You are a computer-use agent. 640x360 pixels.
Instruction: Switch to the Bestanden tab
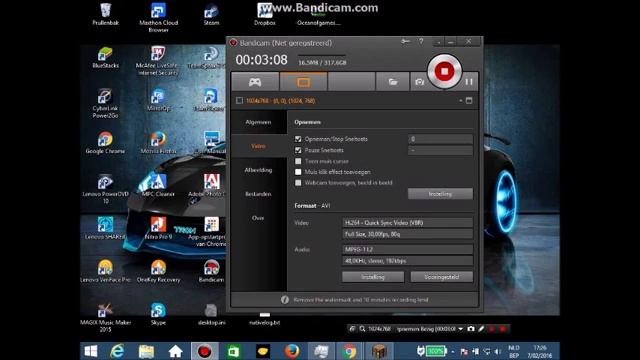(258, 194)
